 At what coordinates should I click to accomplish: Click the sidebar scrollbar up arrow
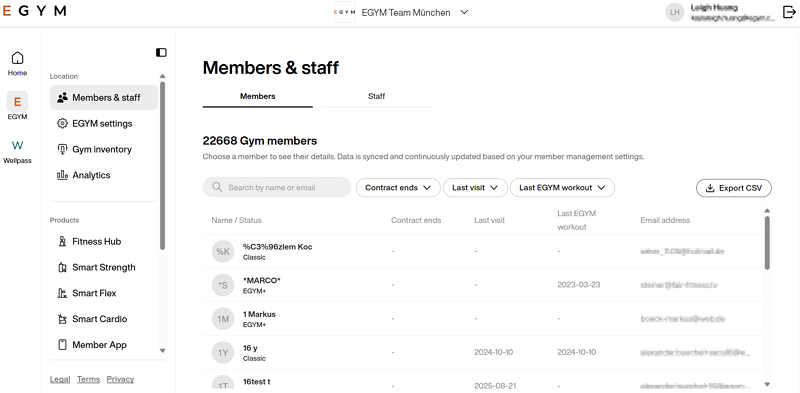tap(163, 76)
